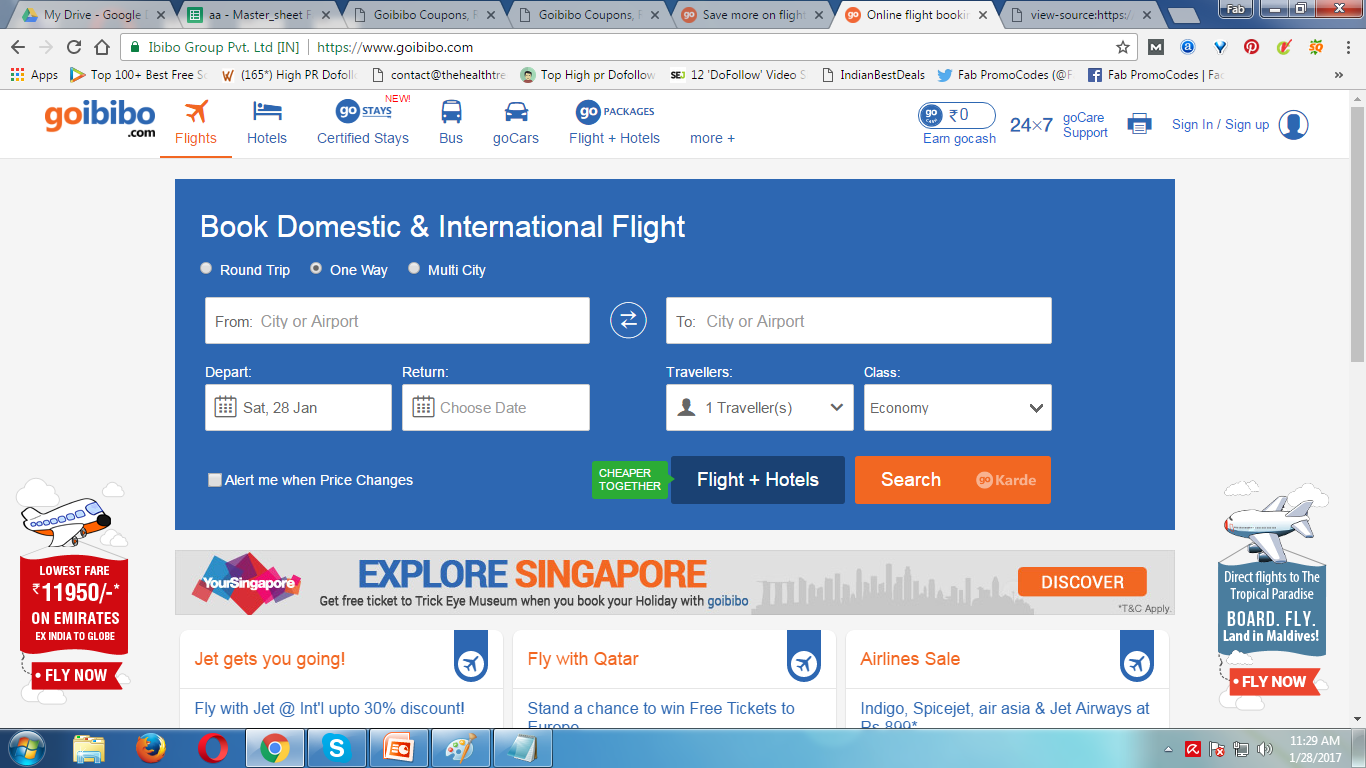Select One Way radio button

(316, 268)
